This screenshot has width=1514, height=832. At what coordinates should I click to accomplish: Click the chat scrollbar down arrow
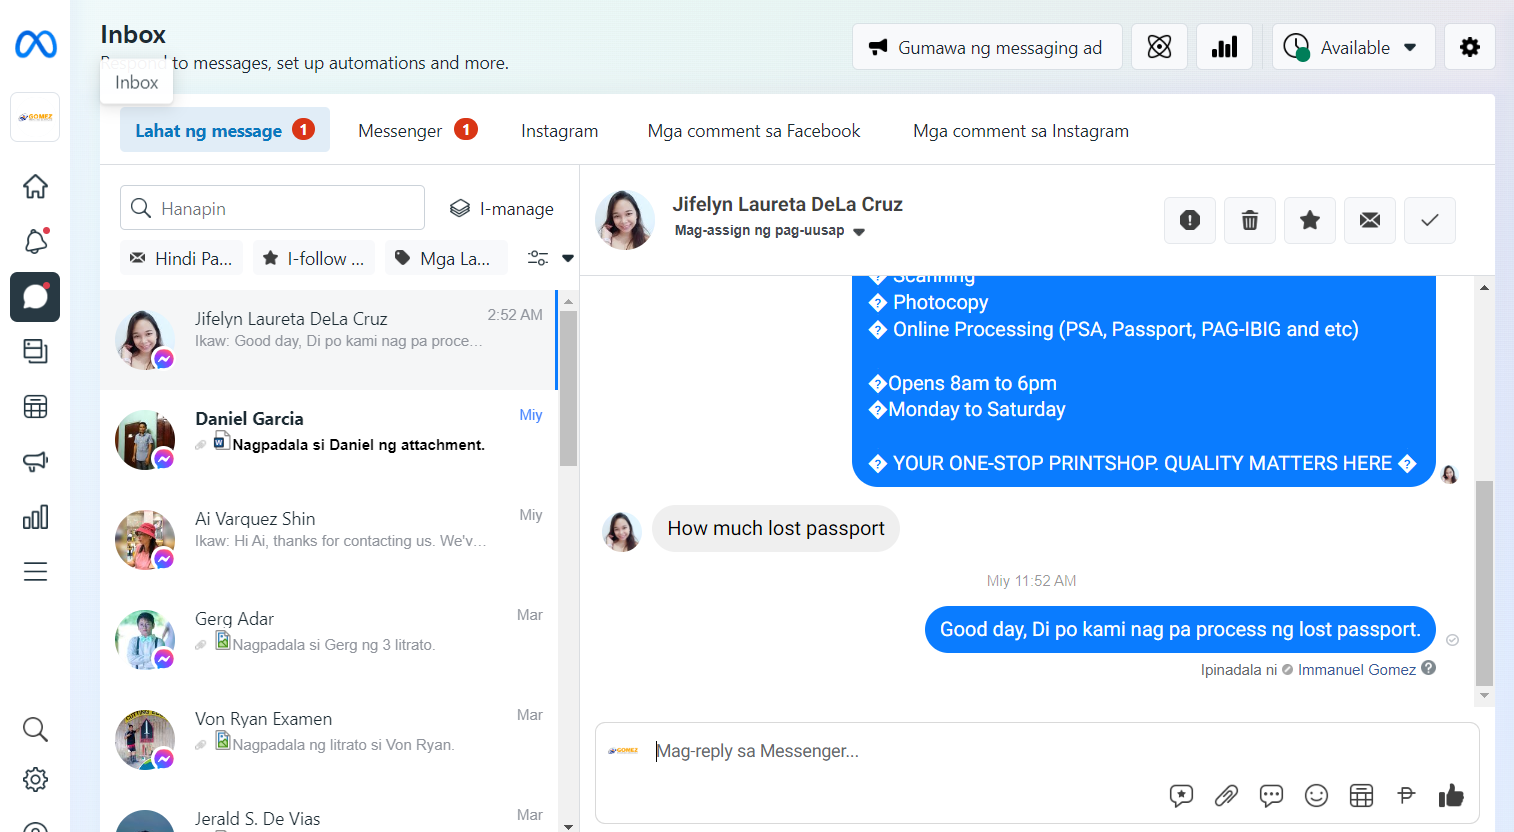click(x=1485, y=696)
